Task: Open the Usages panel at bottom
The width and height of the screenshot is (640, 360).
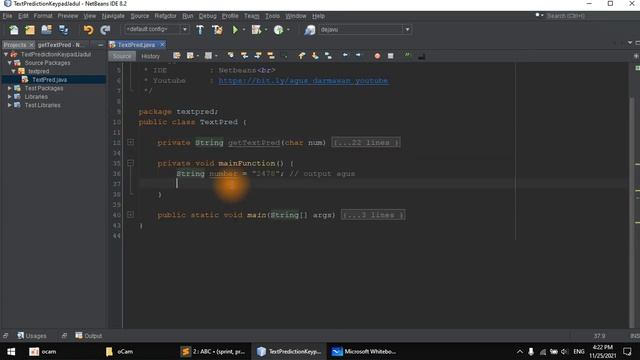Action: [32, 336]
